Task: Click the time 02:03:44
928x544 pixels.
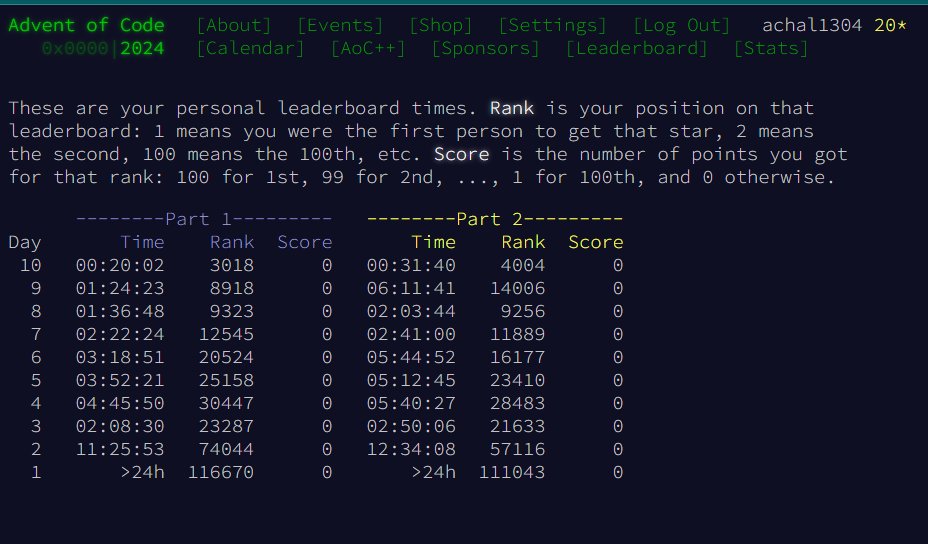Action: (411, 311)
